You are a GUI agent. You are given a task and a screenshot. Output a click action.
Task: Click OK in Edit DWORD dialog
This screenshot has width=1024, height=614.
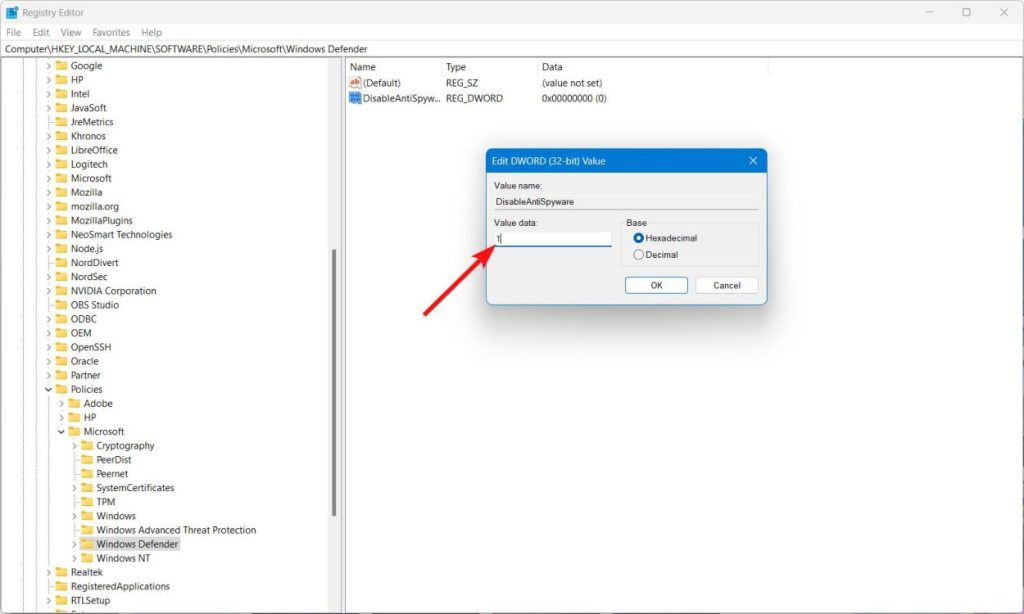(x=656, y=285)
